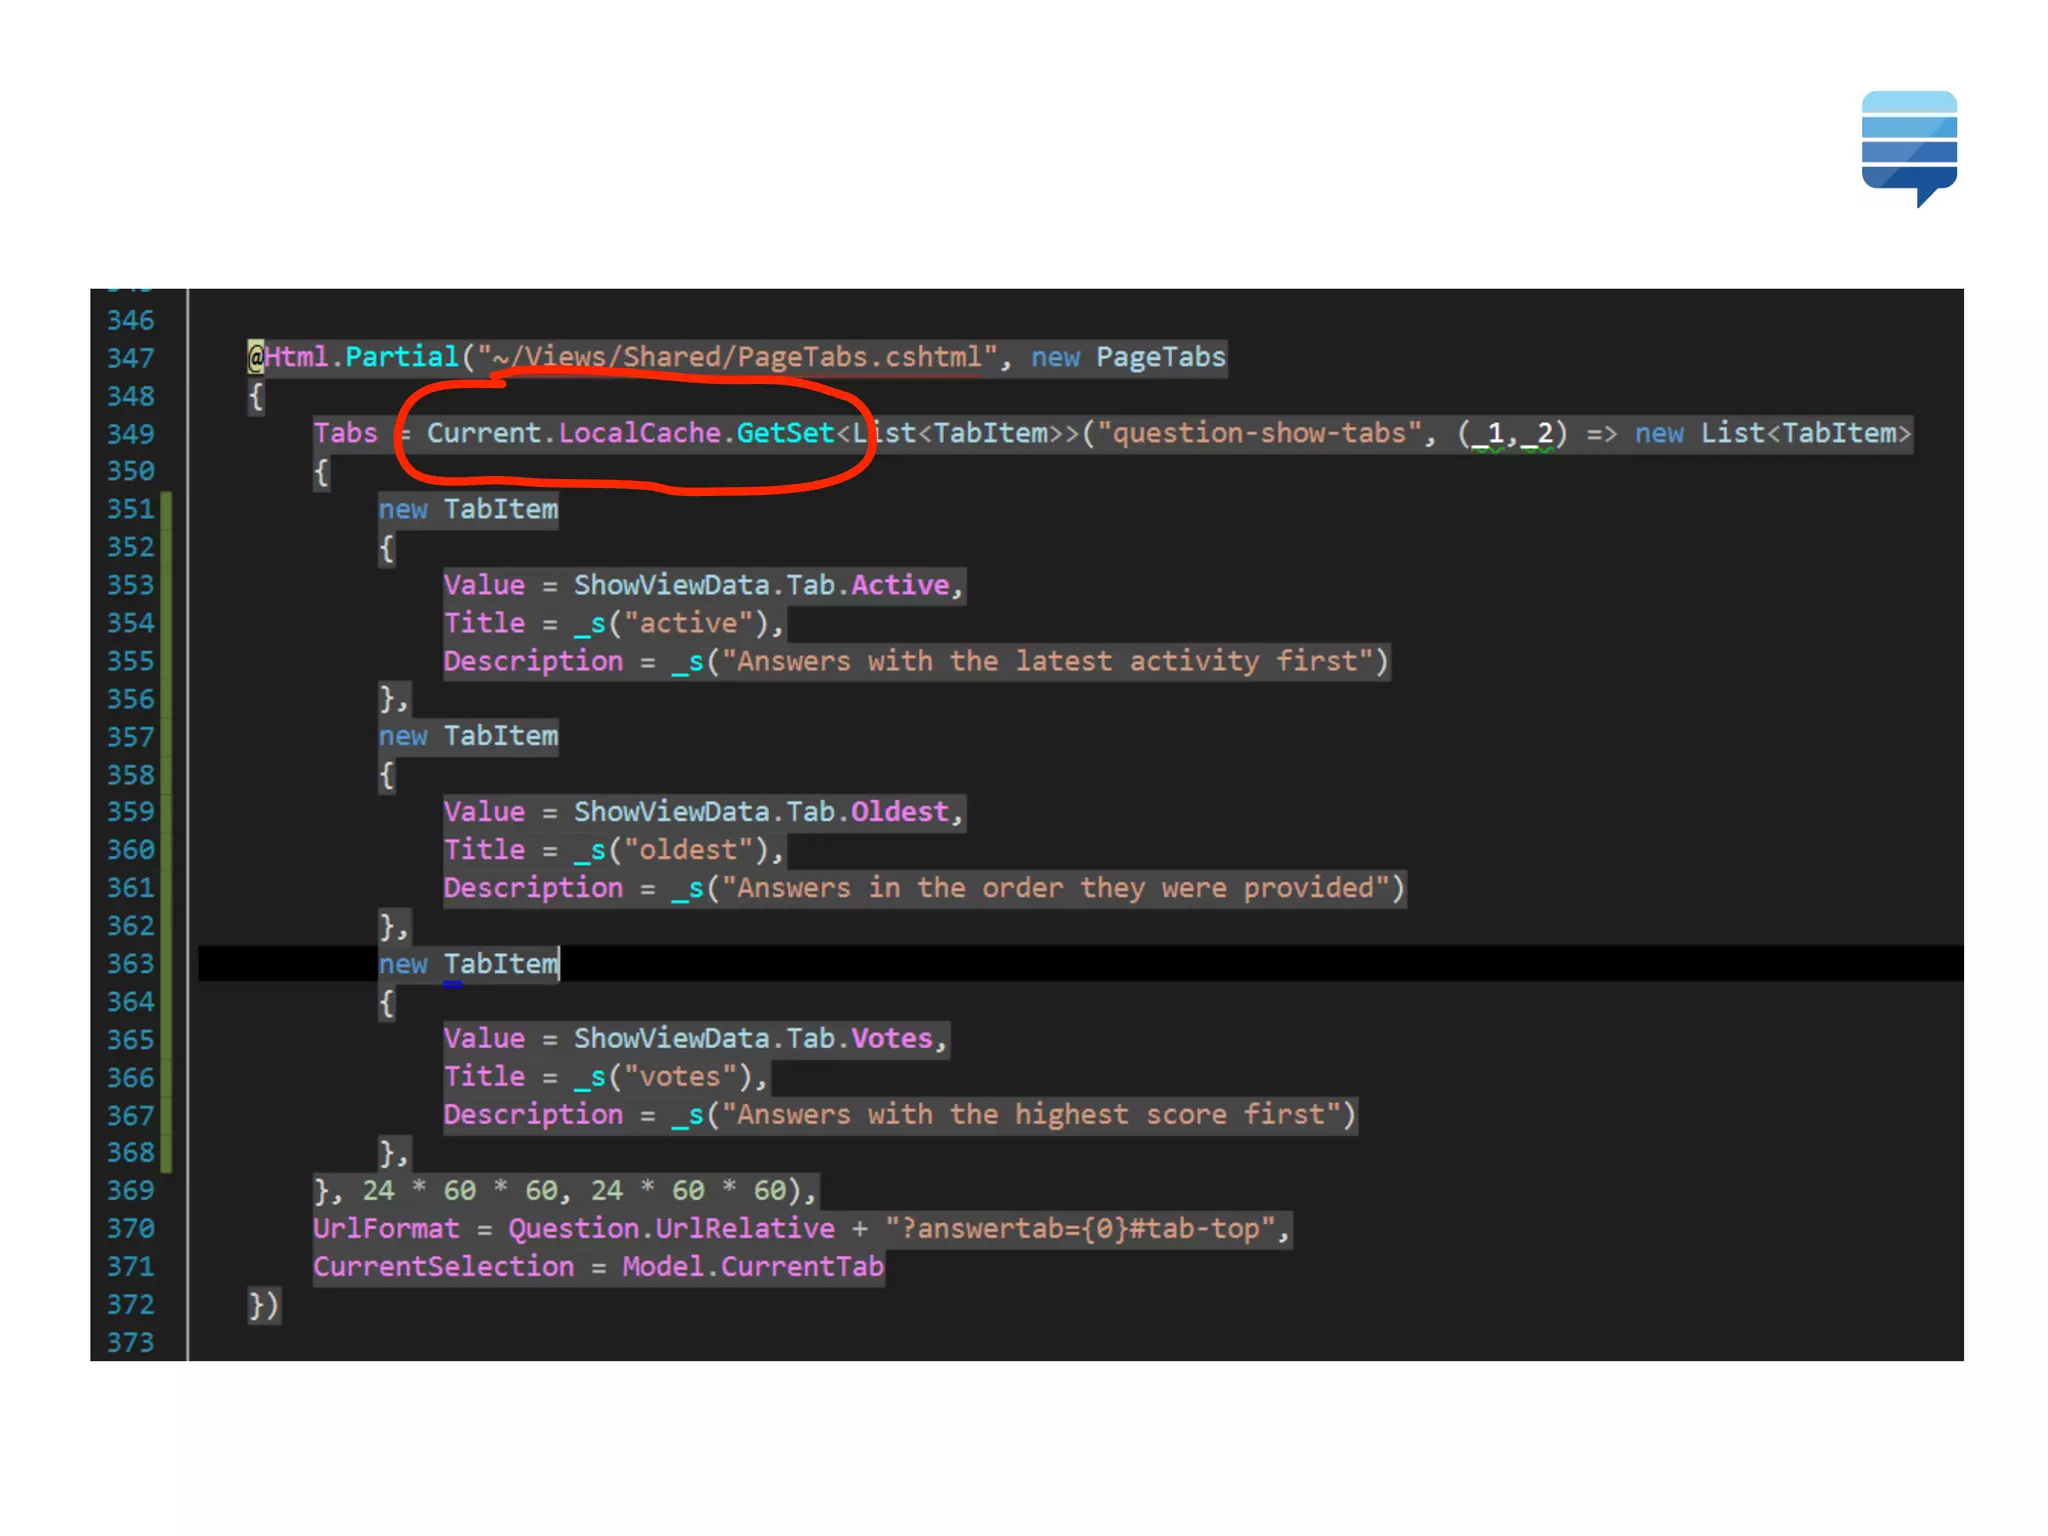The height and width of the screenshot is (1536, 2048).
Task: Select the GetSet method name
Action: 785,433
